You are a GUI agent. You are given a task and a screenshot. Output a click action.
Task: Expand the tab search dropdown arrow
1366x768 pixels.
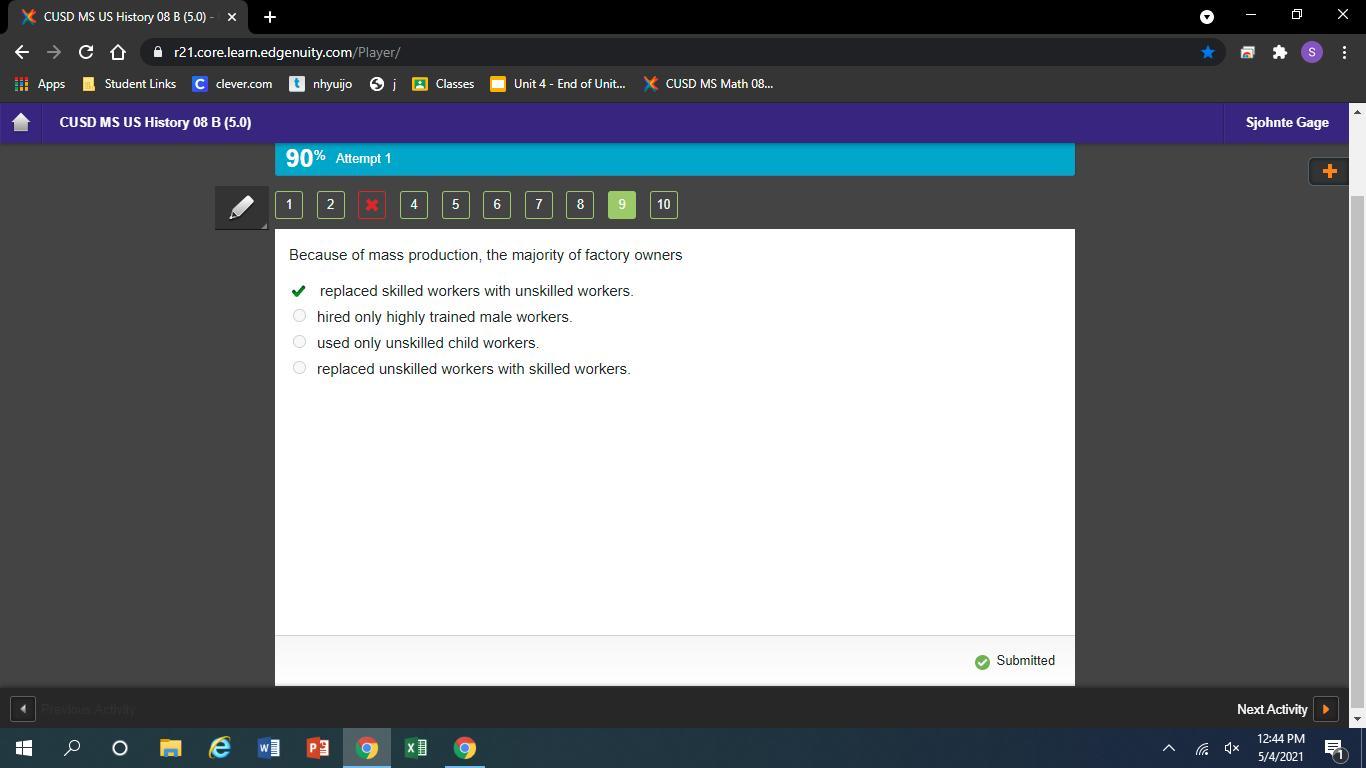click(1207, 17)
